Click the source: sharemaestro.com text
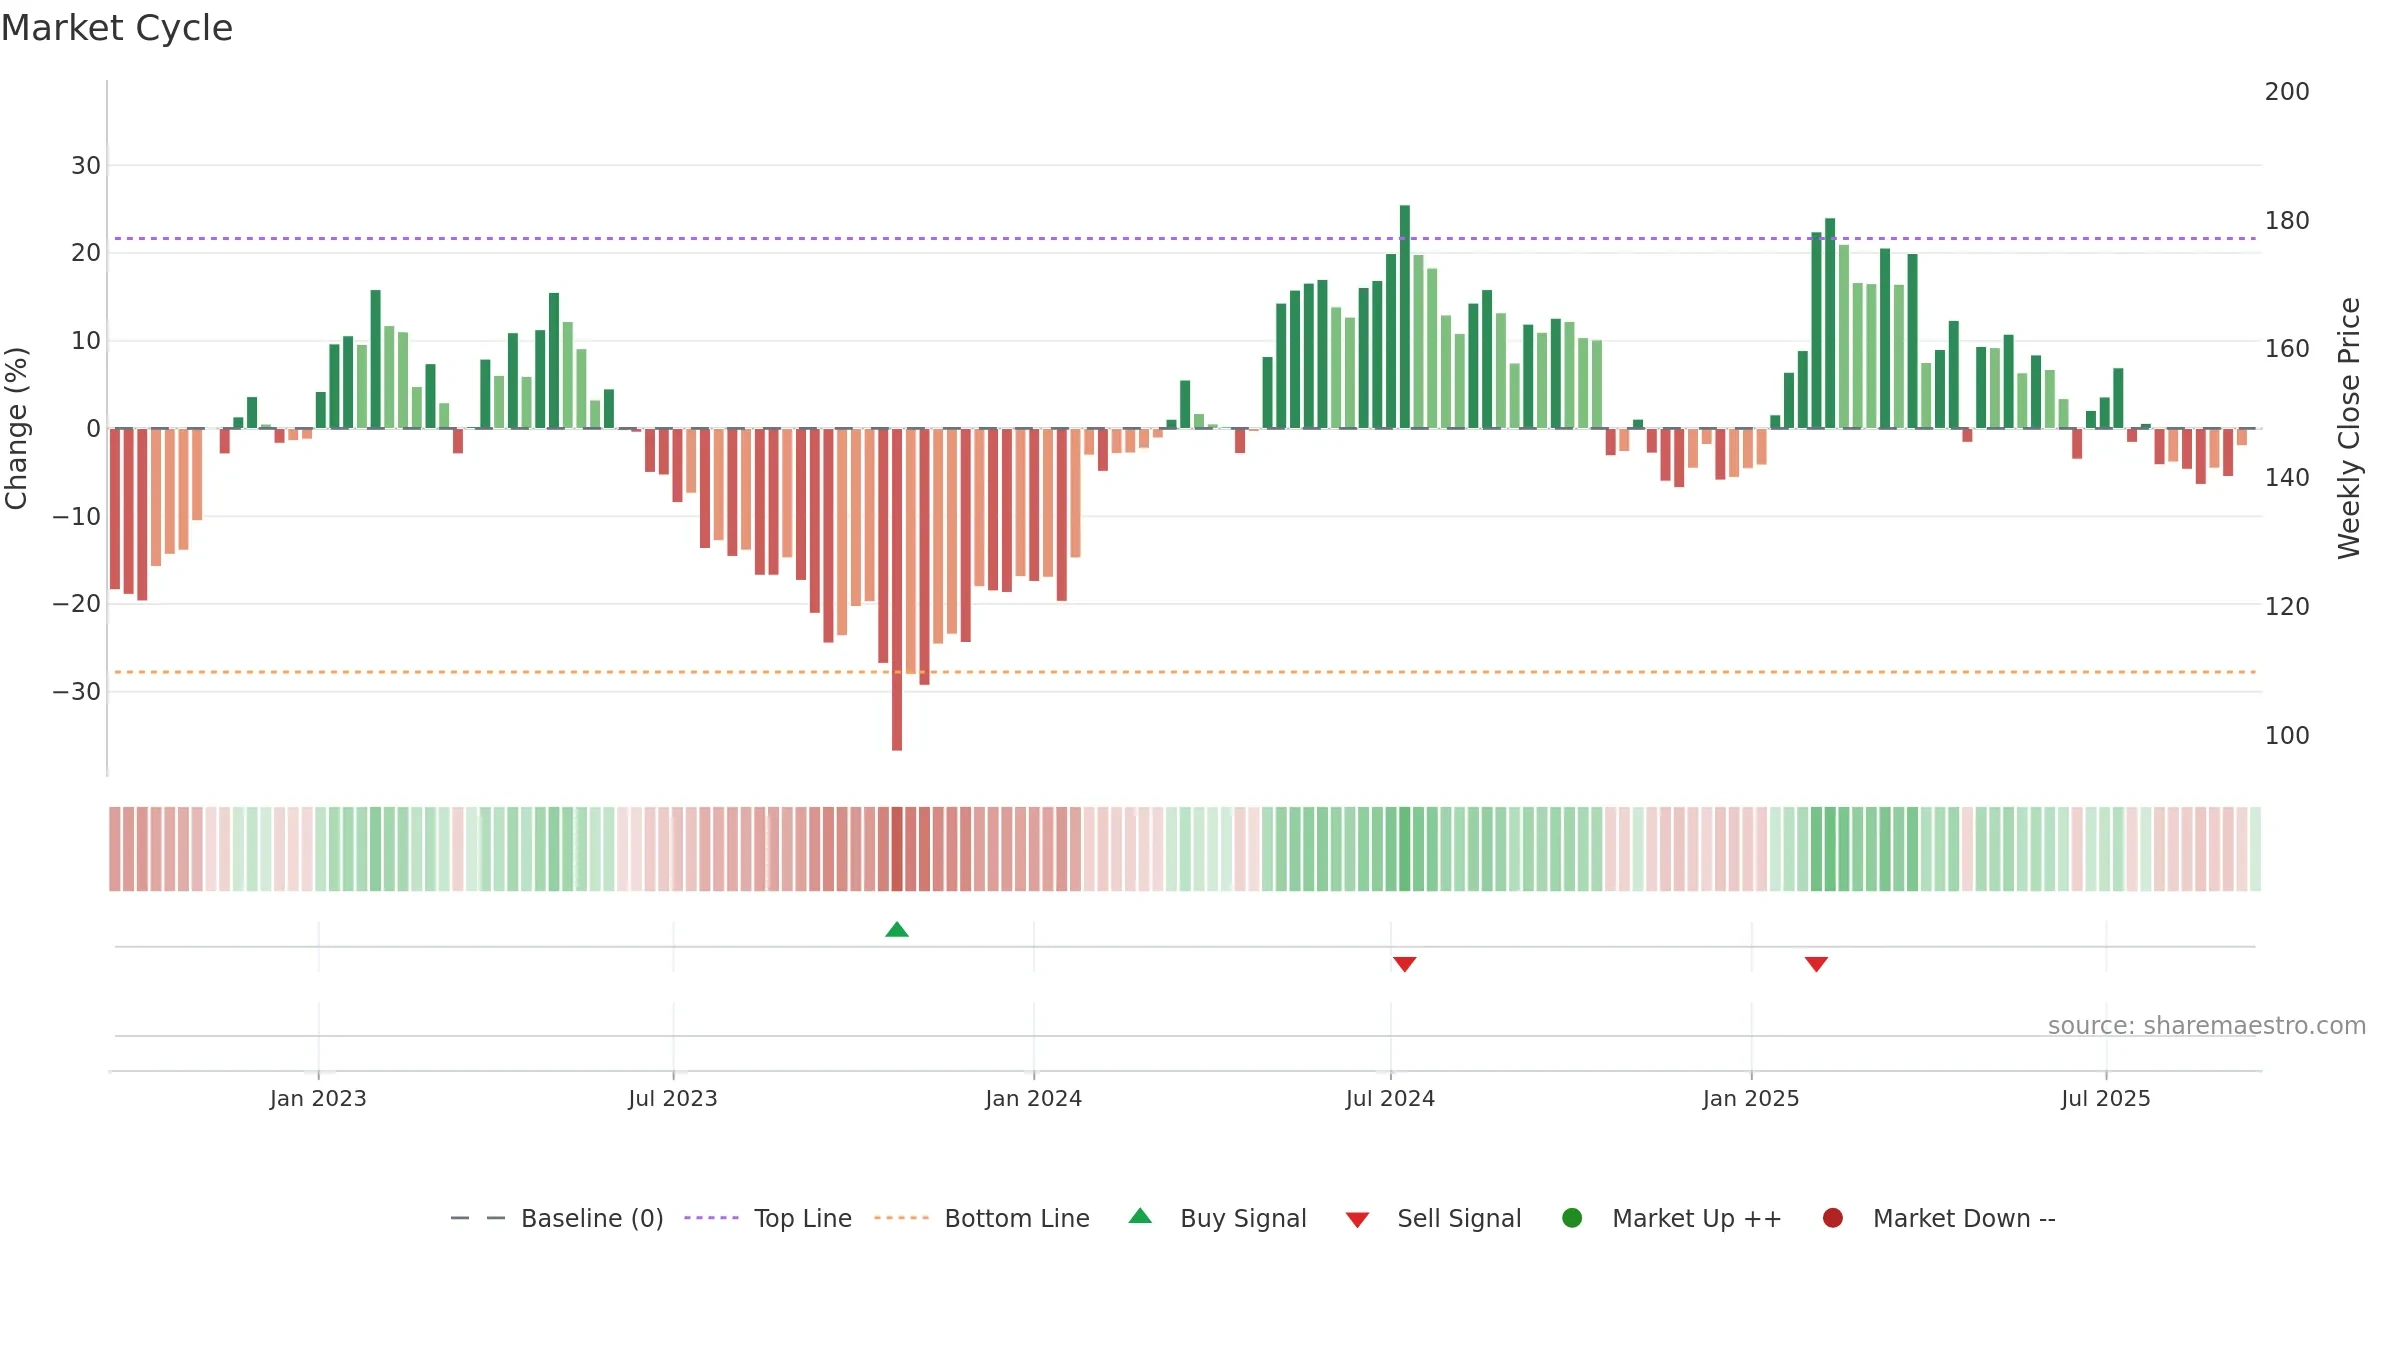The width and height of the screenshot is (2400, 1350). point(2207,1025)
